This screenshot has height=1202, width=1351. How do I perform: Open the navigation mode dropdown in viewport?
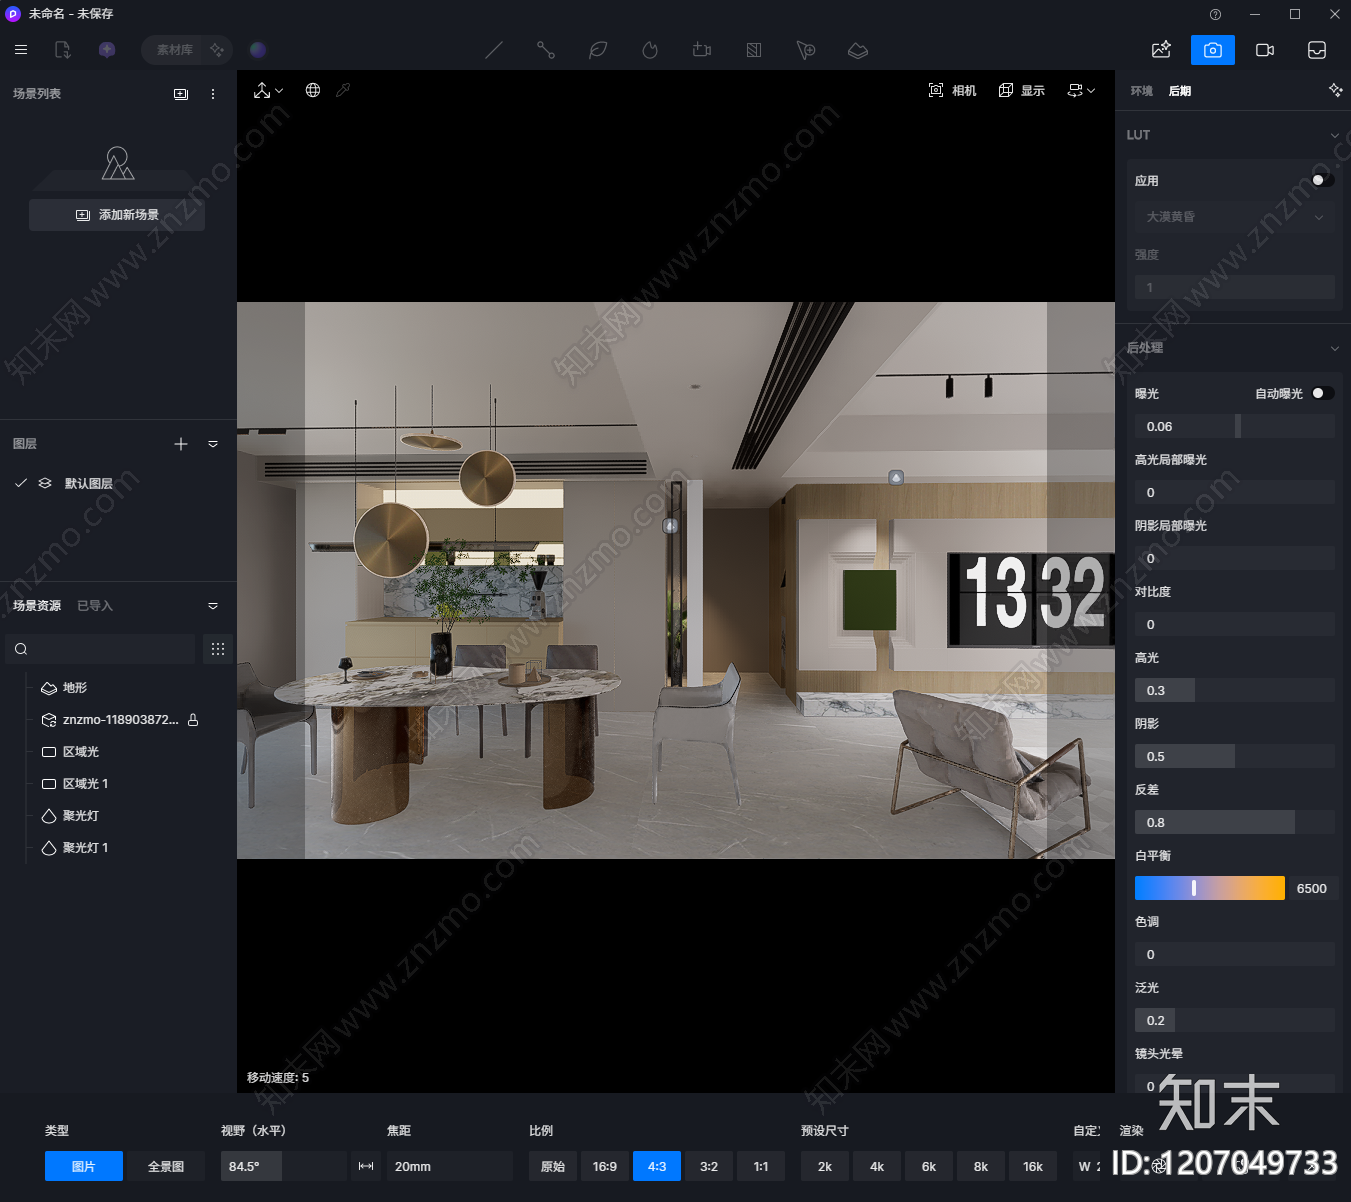[268, 90]
